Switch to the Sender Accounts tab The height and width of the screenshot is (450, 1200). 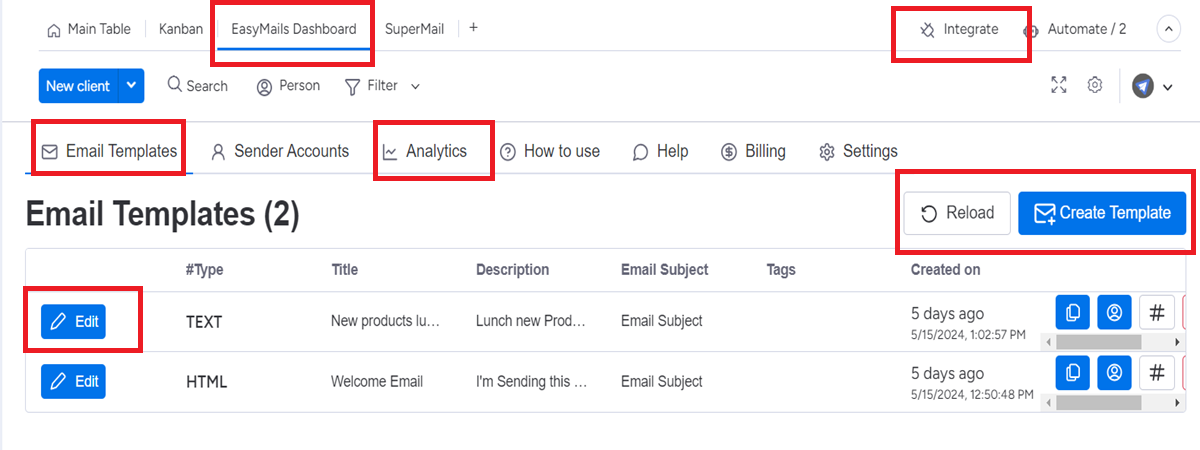[280, 151]
